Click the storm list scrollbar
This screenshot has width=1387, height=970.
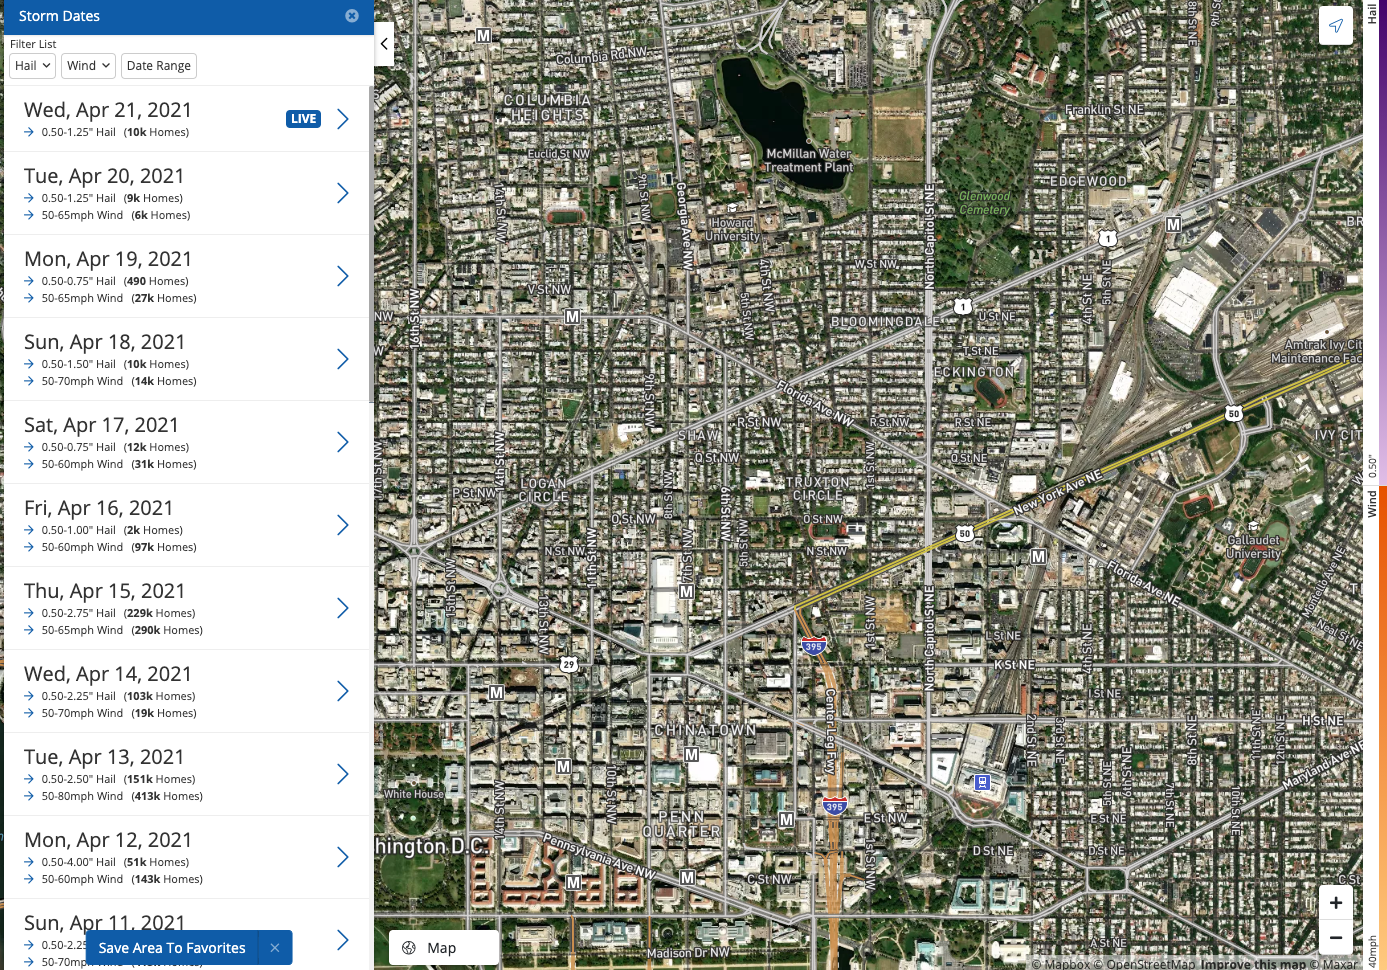pos(372,245)
